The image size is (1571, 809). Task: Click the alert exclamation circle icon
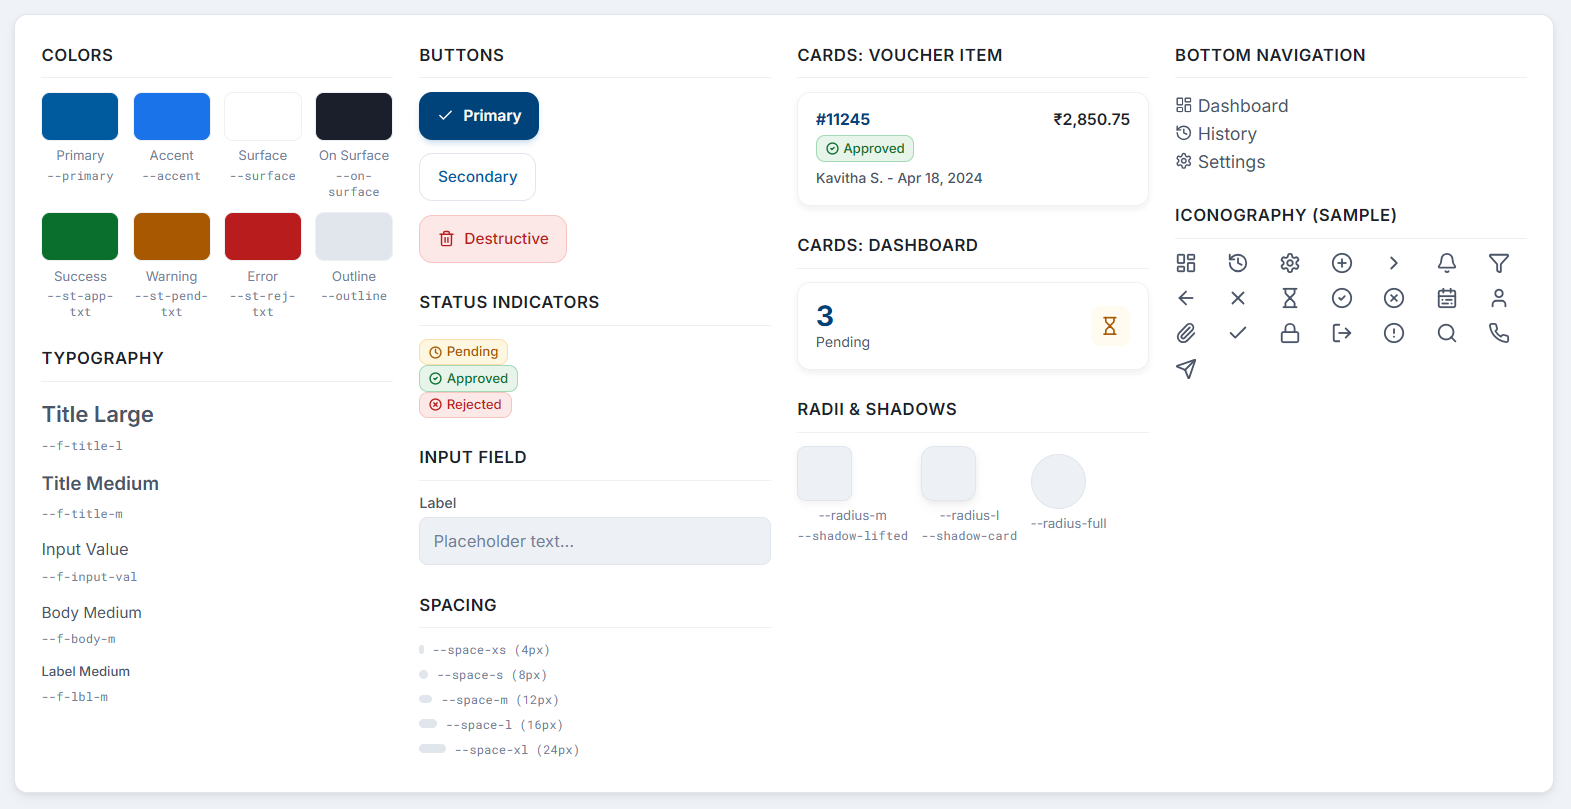(1394, 333)
